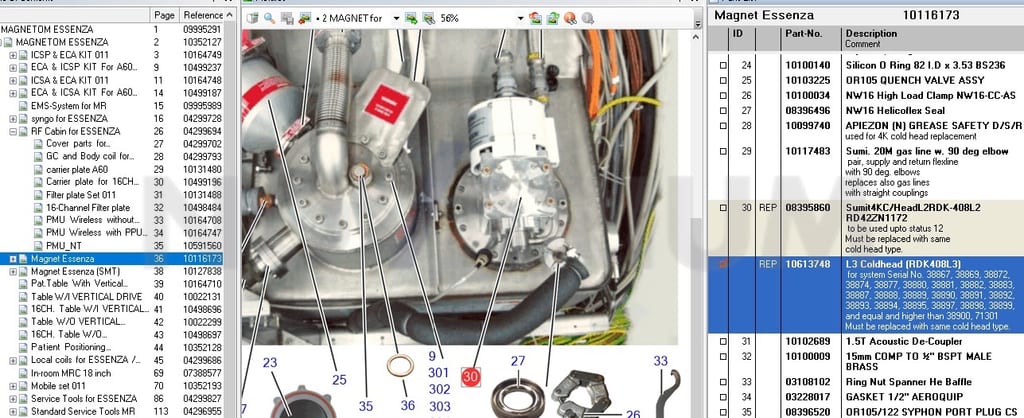The width and height of the screenshot is (1024, 418).
Task: Click the green refresh picture icon in toolbar
Action: 553,18
